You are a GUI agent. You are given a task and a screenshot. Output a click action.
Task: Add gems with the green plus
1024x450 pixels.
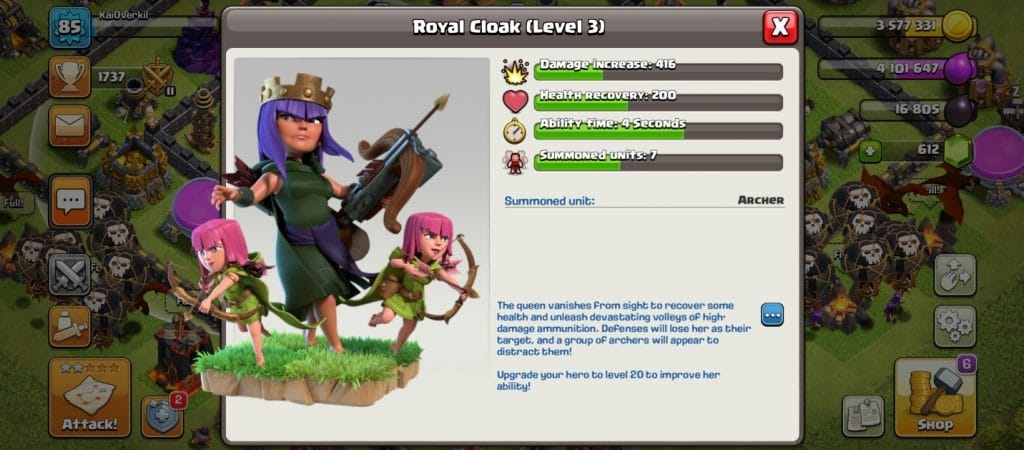pyautogui.click(x=869, y=152)
